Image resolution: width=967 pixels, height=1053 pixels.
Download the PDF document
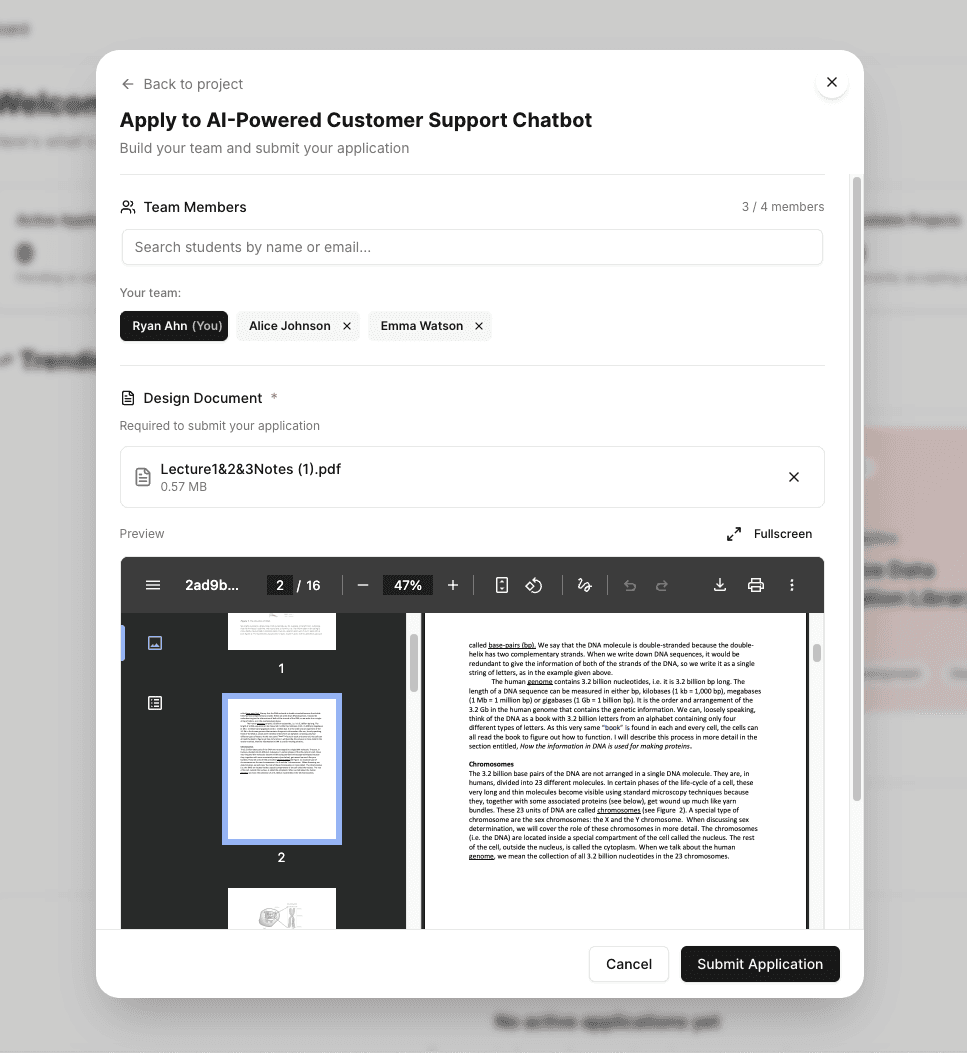(x=720, y=585)
